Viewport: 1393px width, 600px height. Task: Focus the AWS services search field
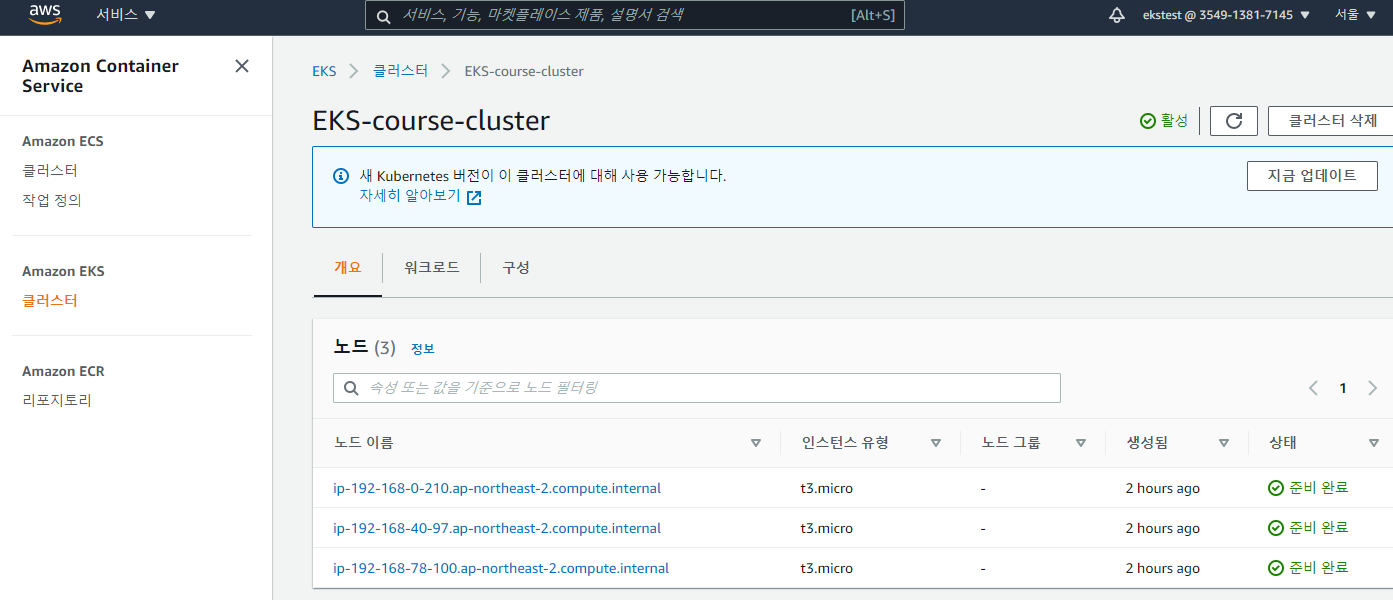click(x=635, y=15)
